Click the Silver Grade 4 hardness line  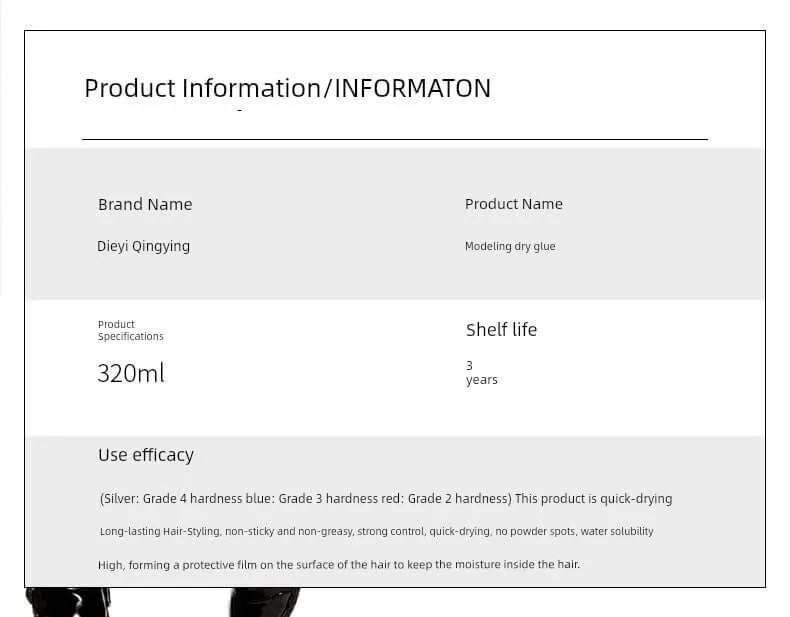click(386, 499)
